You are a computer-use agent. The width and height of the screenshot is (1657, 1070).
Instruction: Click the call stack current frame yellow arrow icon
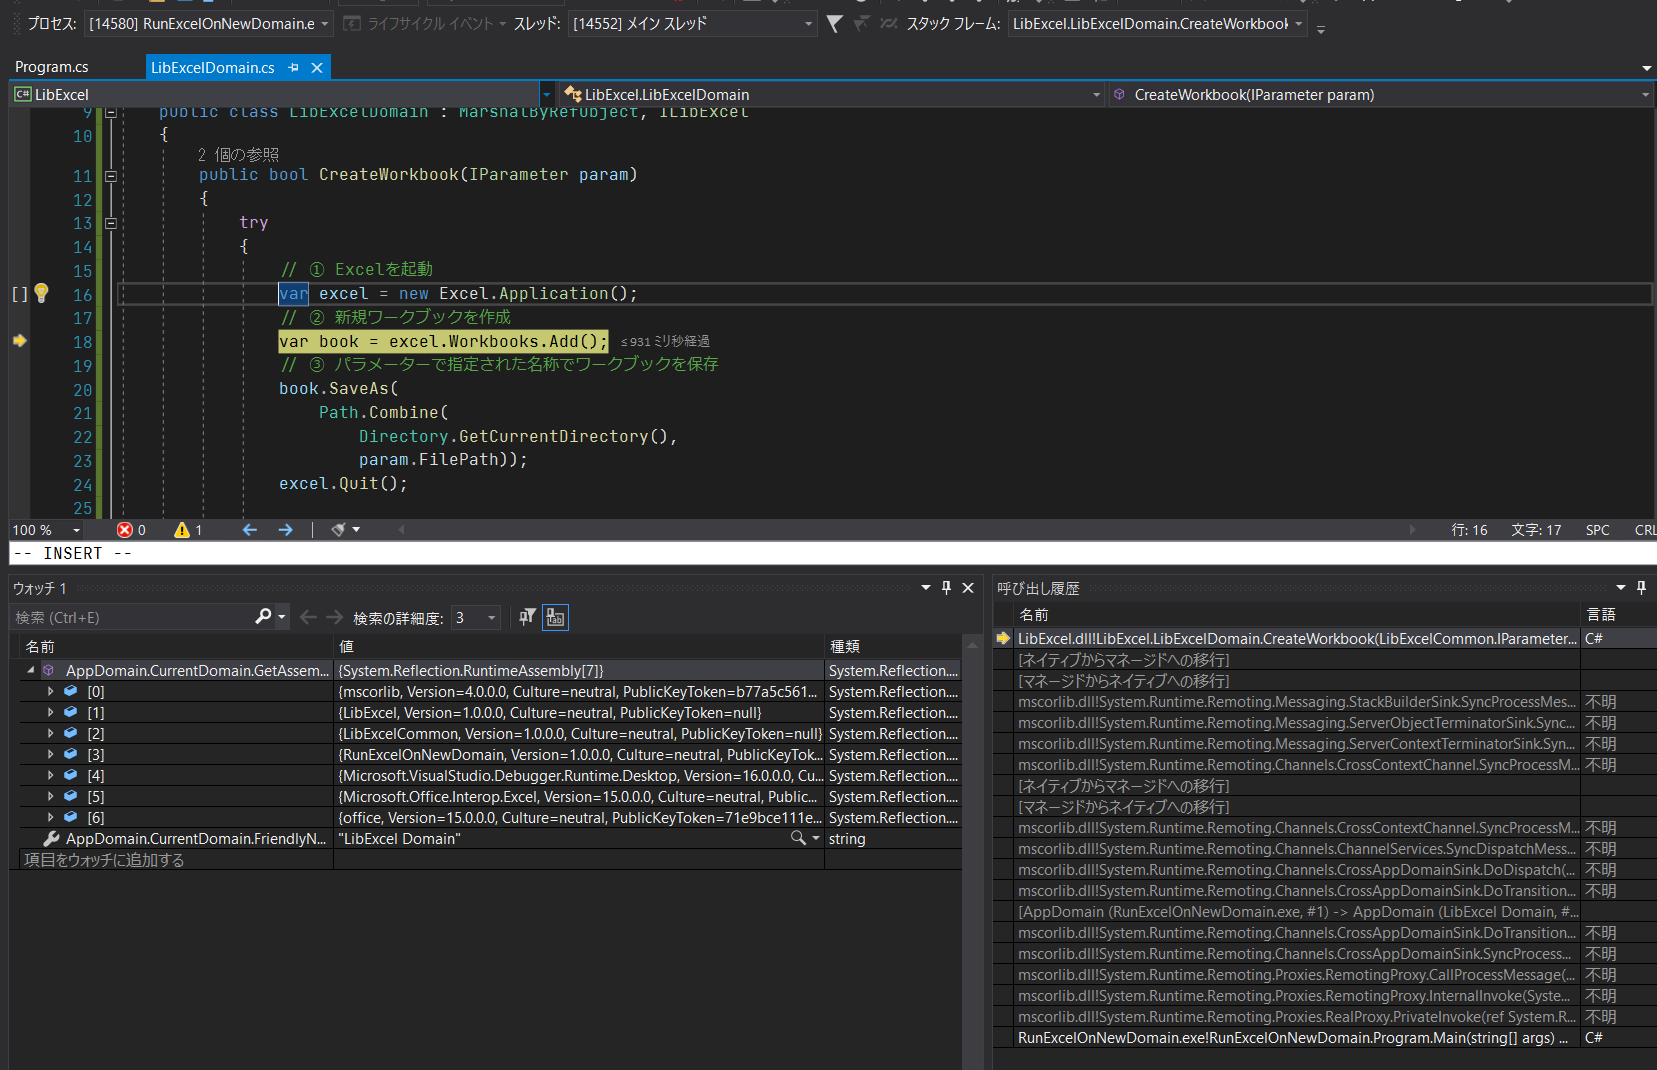click(1003, 638)
